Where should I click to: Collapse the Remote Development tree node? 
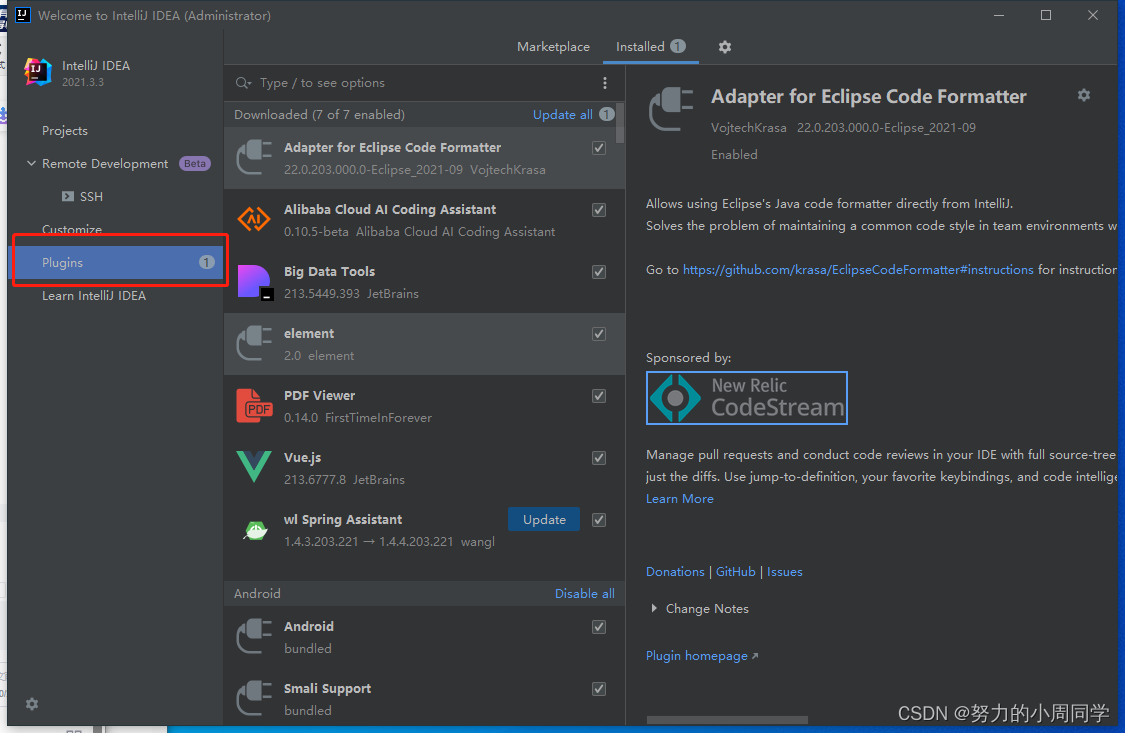coord(31,164)
